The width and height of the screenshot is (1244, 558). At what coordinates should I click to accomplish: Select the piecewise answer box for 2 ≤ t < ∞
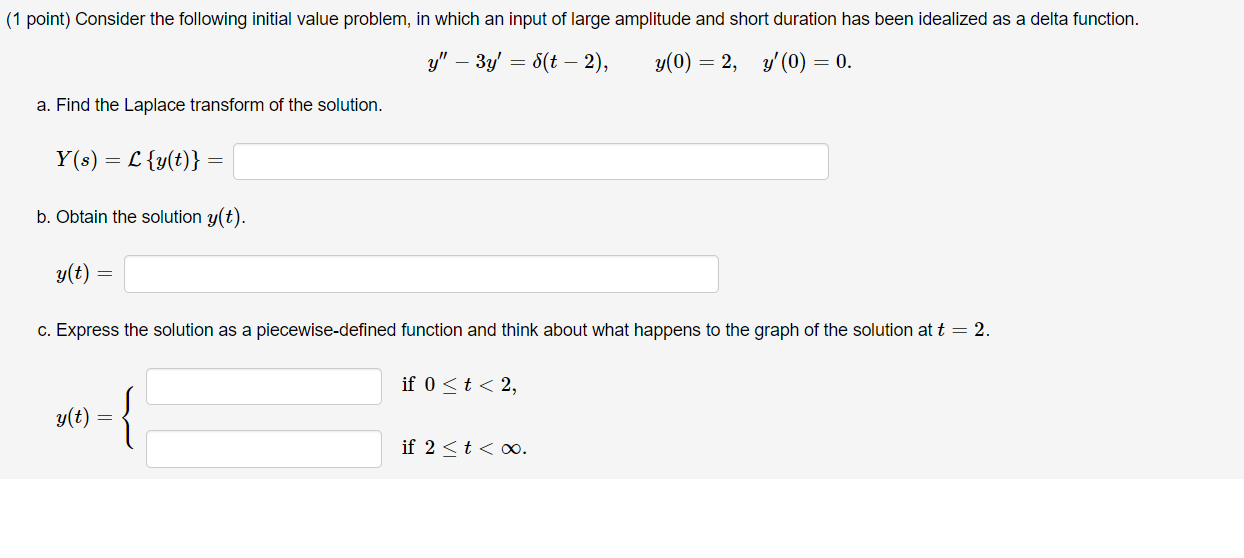(x=264, y=448)
